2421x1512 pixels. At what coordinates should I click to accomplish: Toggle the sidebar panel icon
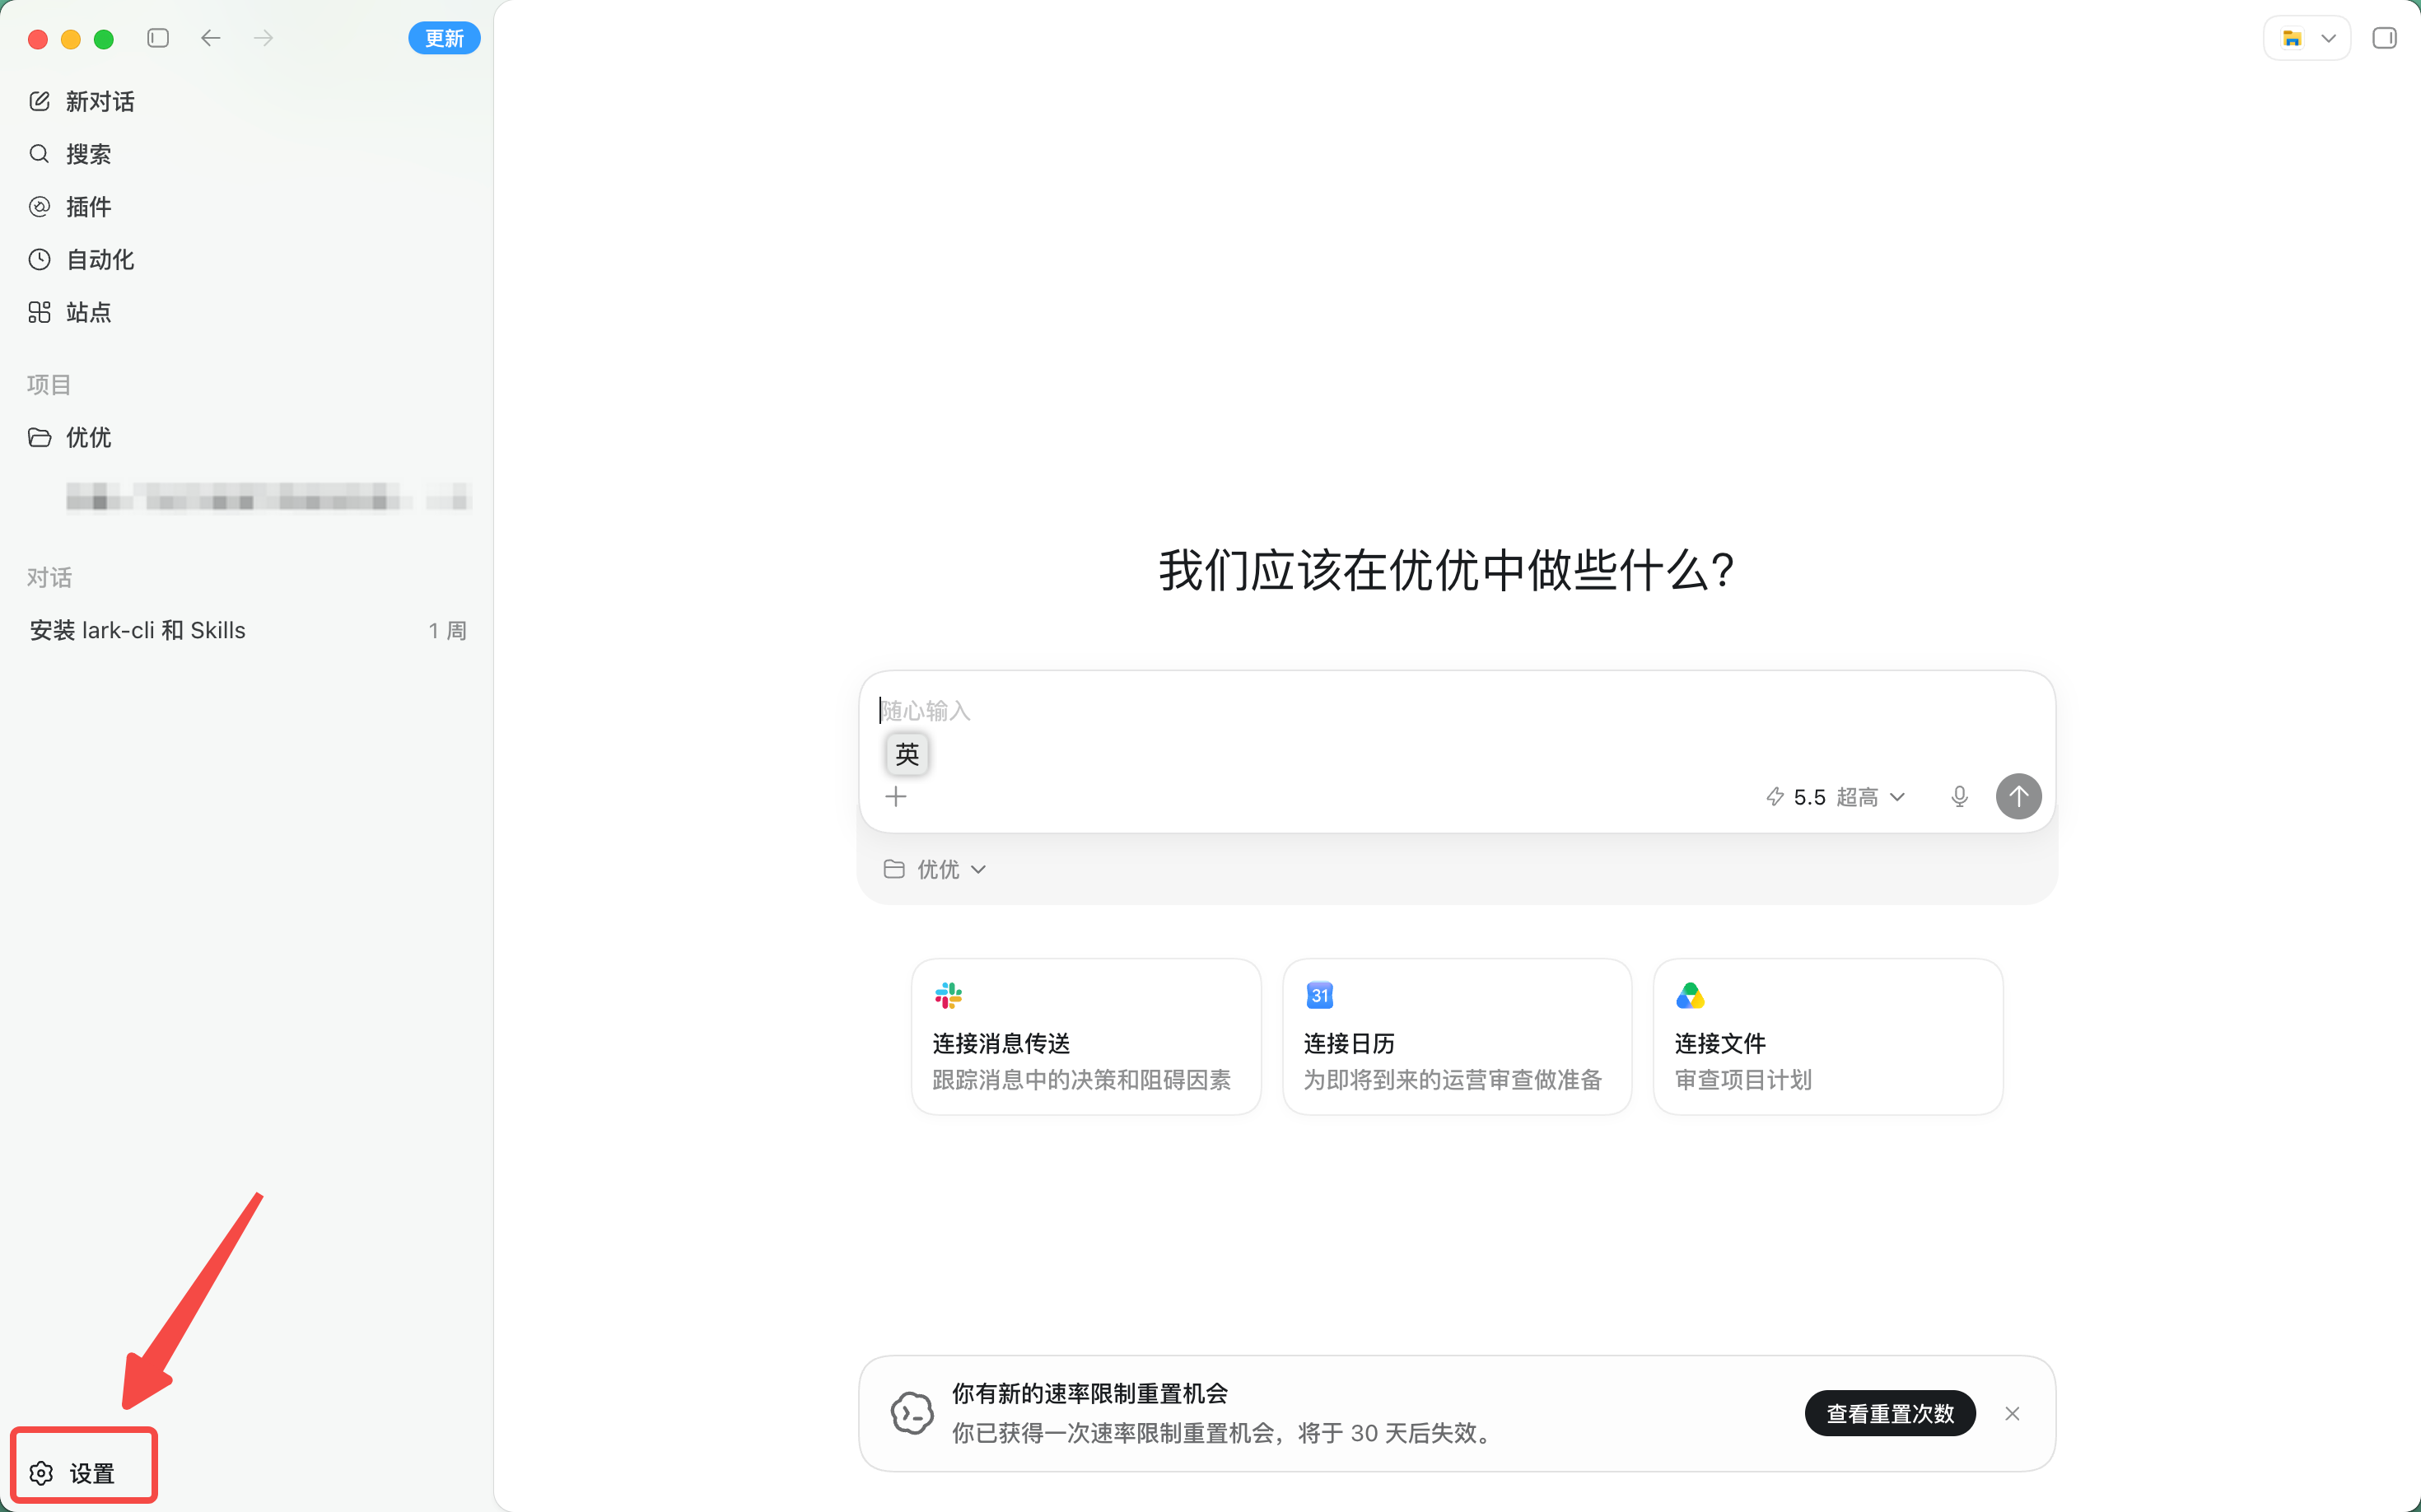click(x=158, y=38)
